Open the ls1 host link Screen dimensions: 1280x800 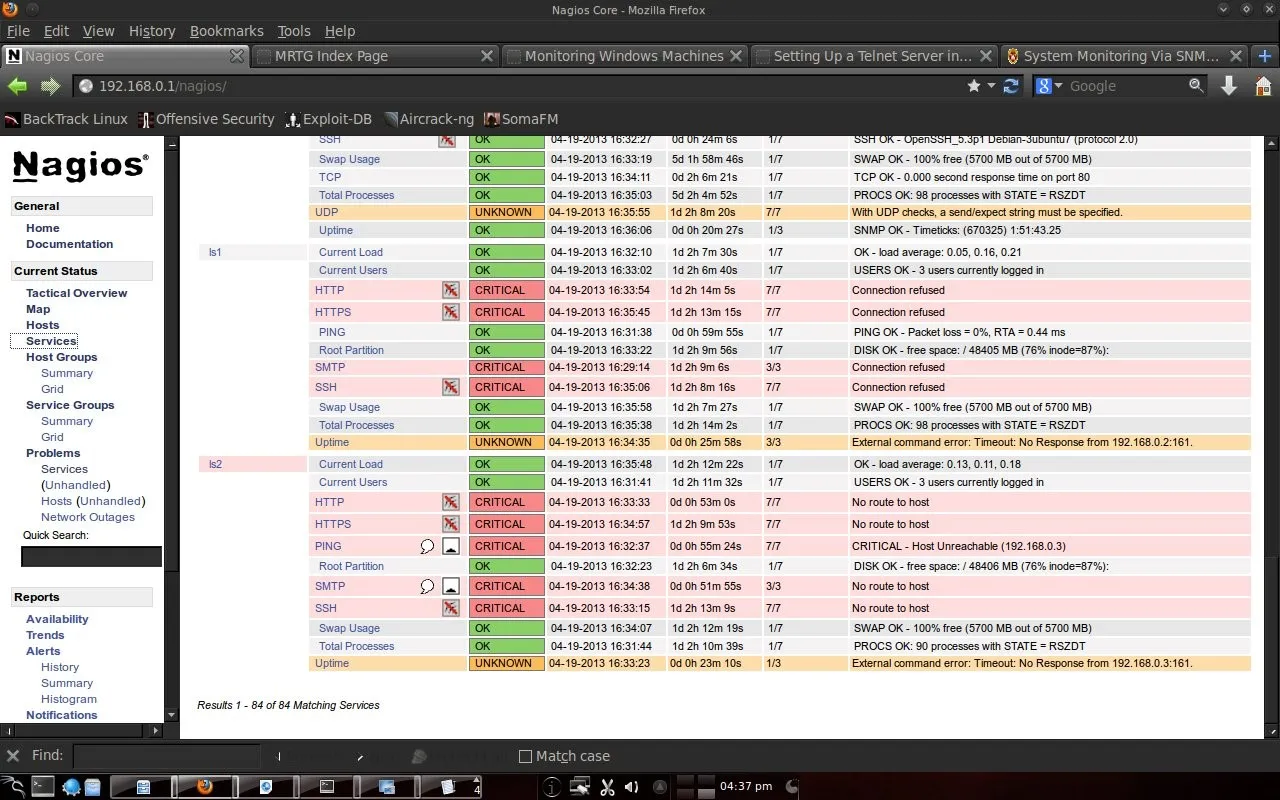[215, 252]
